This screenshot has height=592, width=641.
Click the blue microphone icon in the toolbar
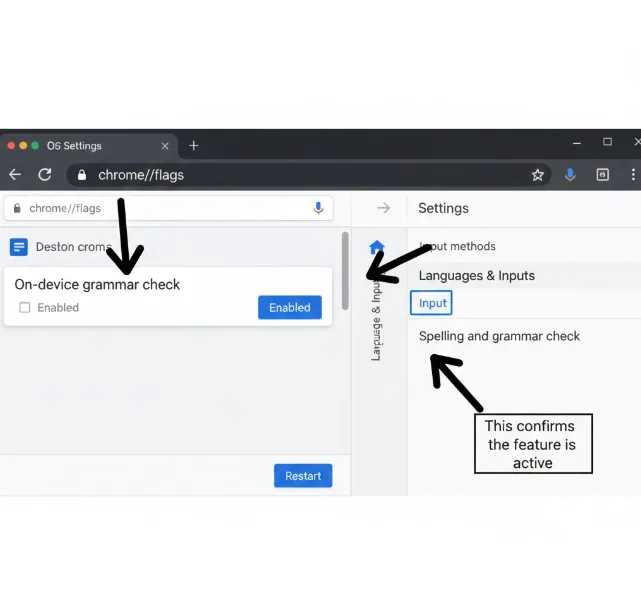570,175
